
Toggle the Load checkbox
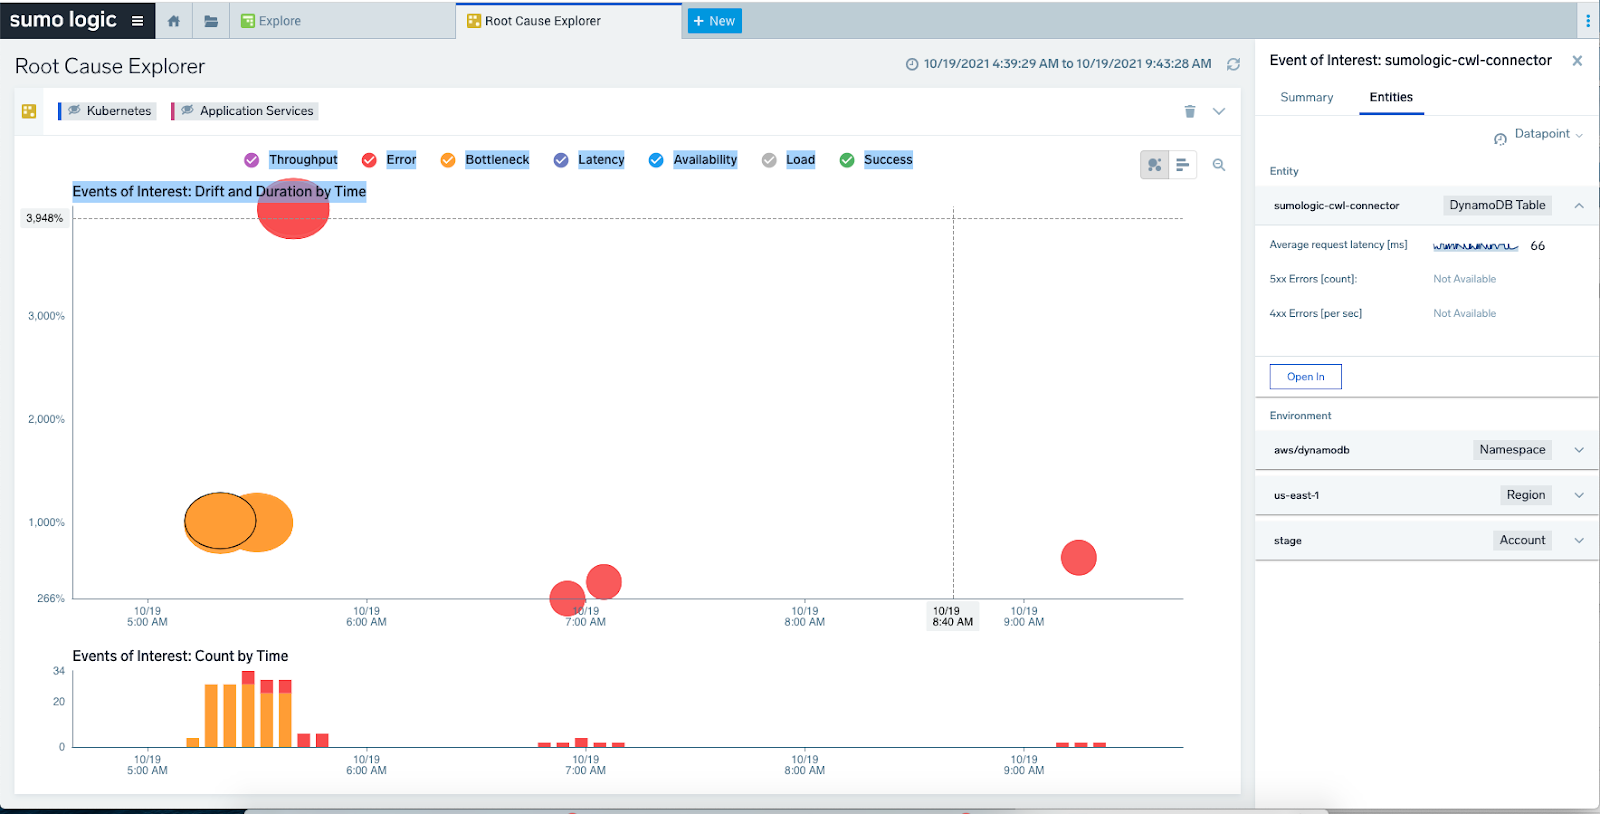[x=769, y=160]
